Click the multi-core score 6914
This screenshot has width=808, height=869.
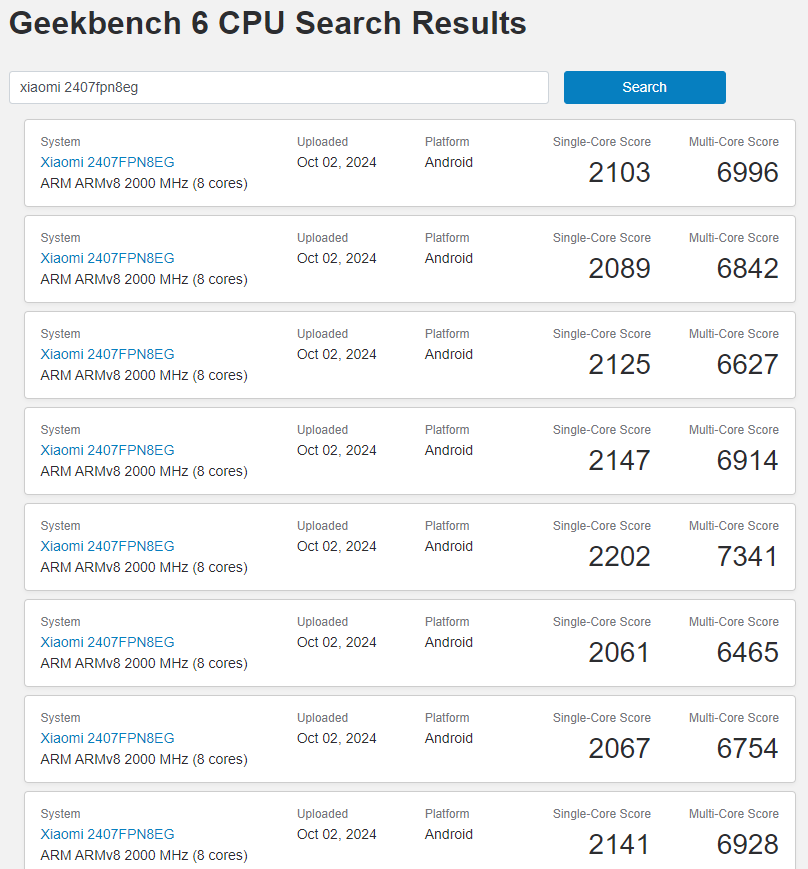point(747,460)
